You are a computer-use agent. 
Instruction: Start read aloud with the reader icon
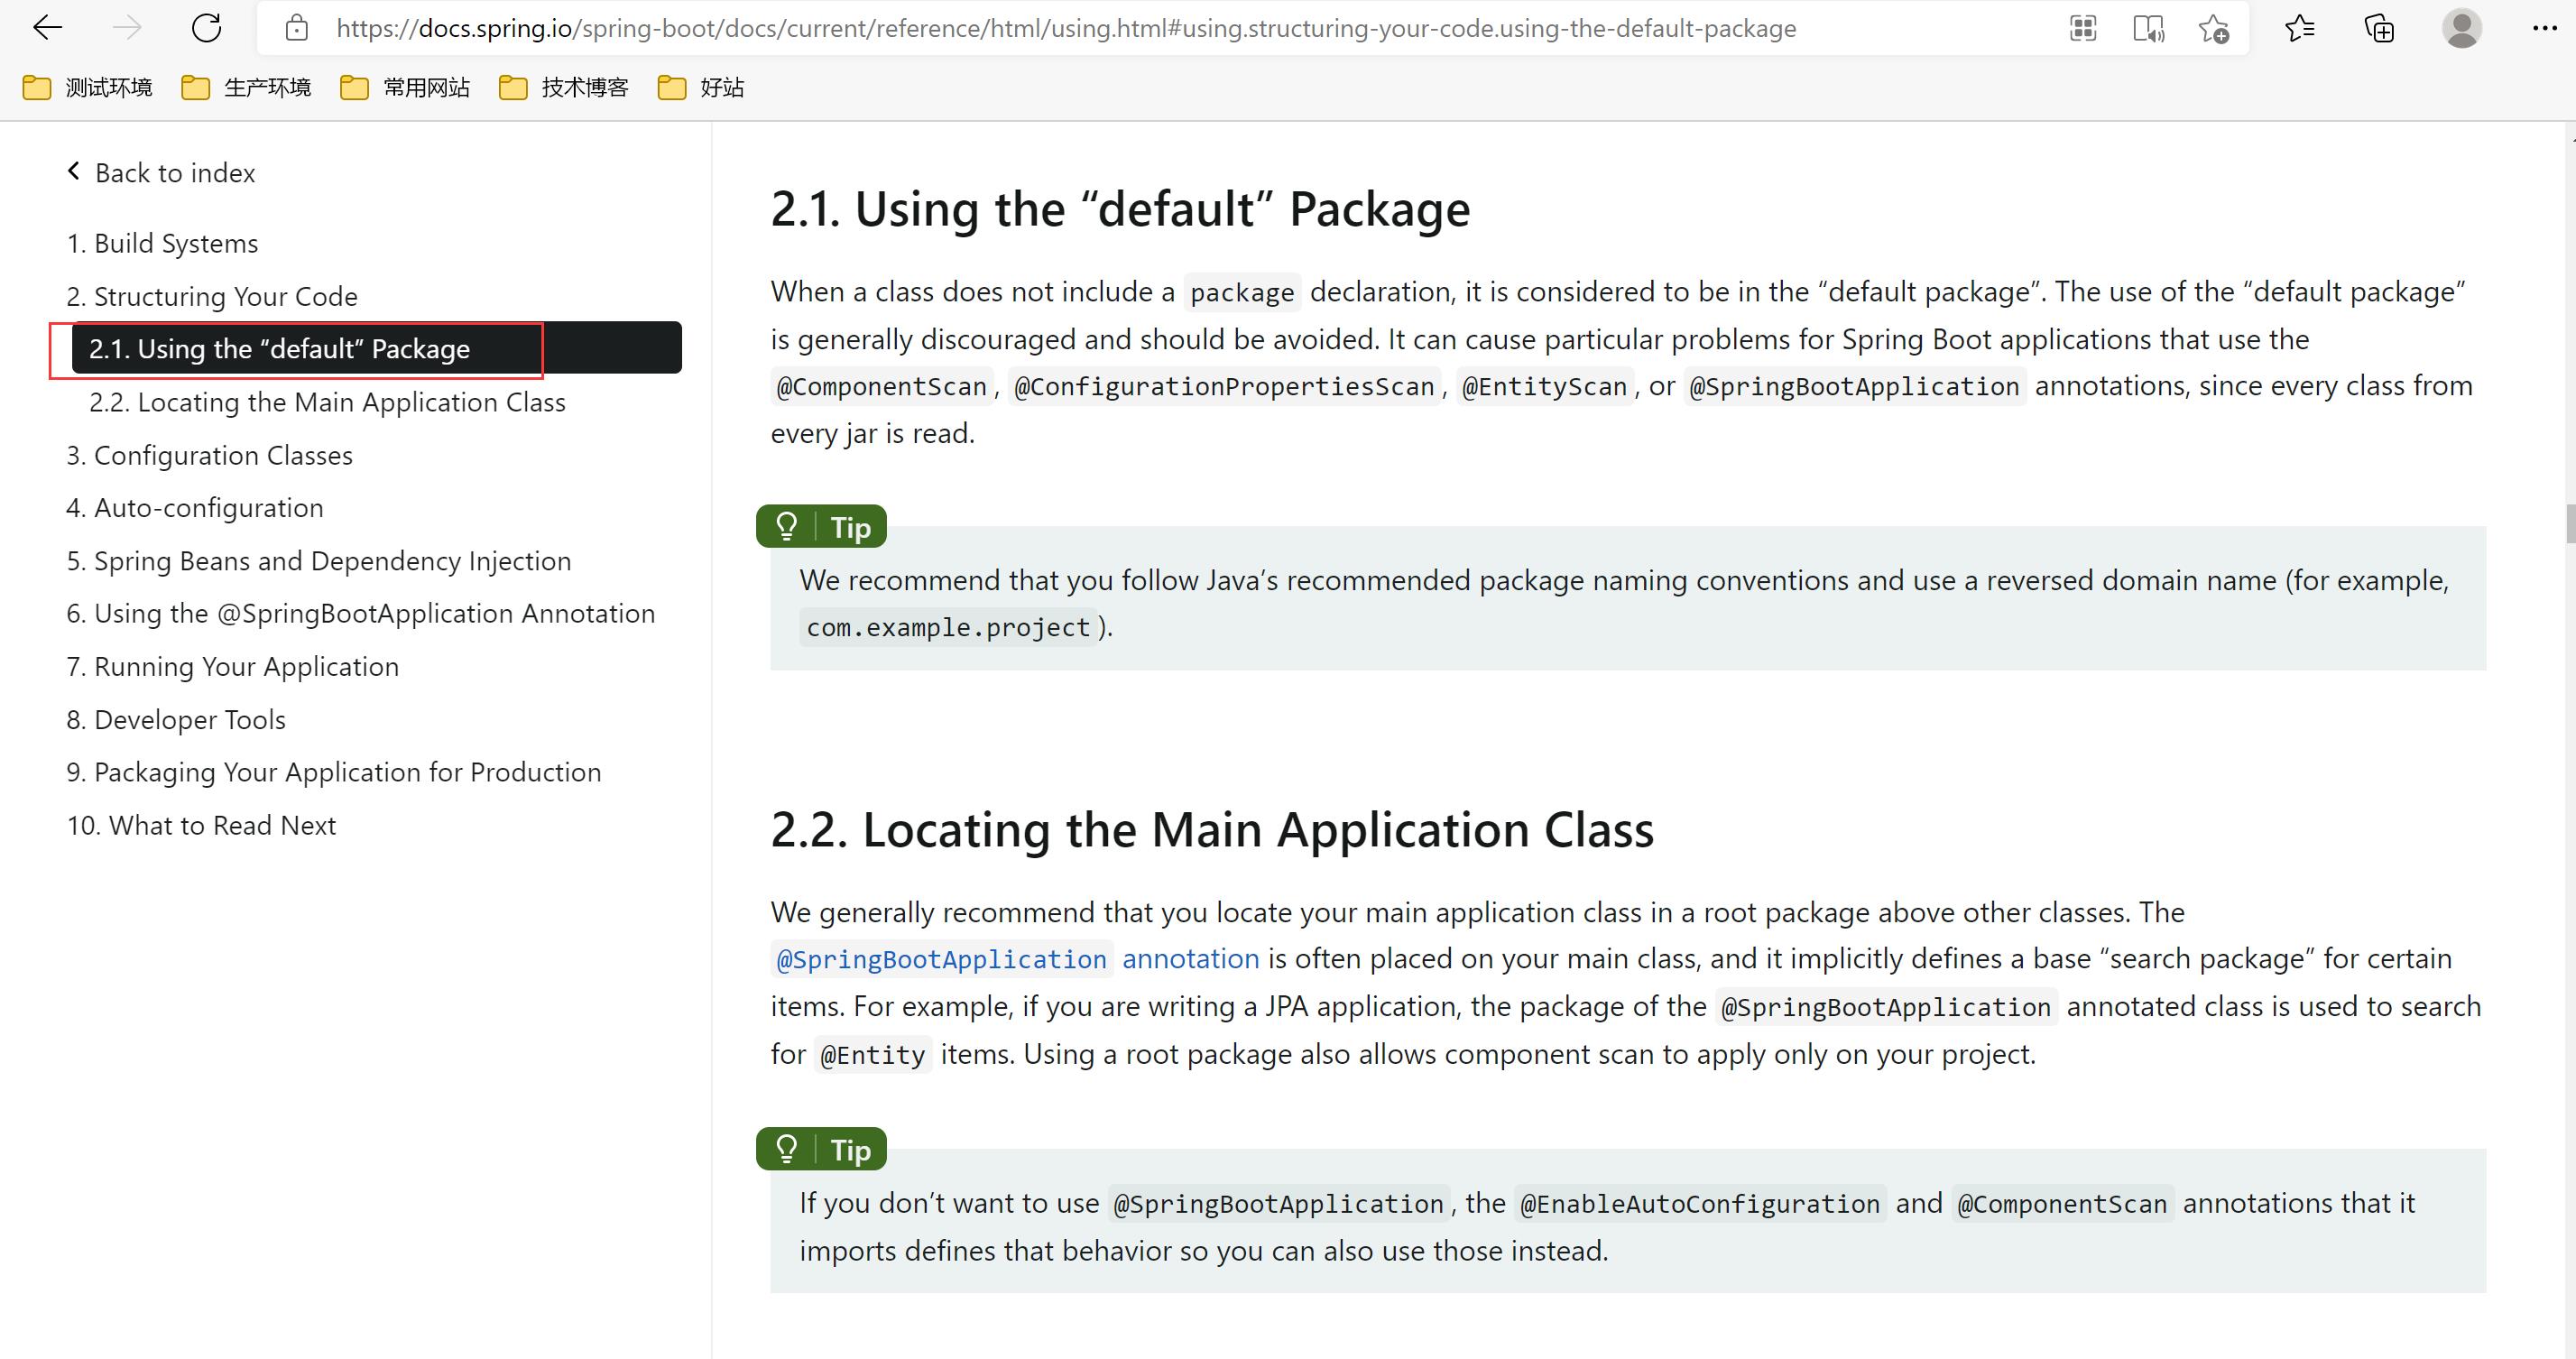[x=2148, y=28]
